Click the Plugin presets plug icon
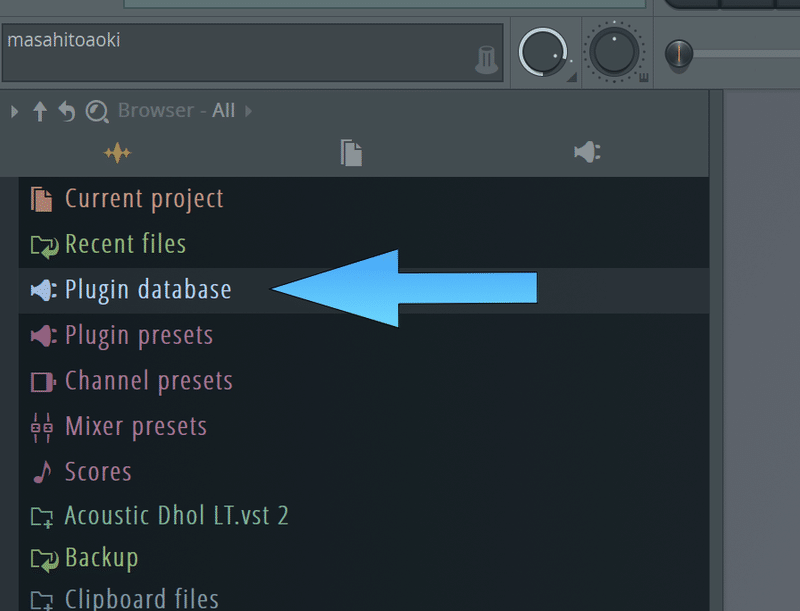Image resolution: width=800 pixels, height=611 pixels. [43, 336]
